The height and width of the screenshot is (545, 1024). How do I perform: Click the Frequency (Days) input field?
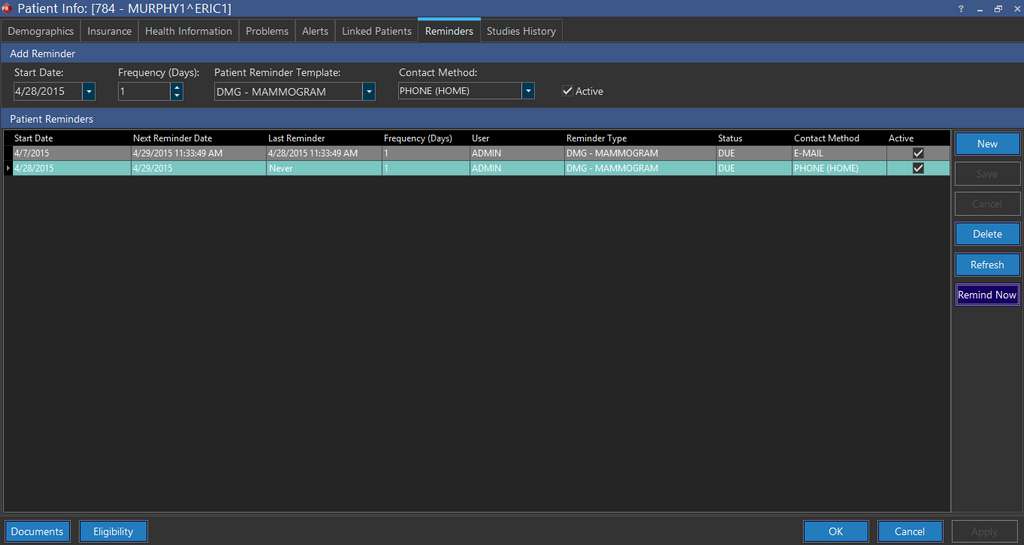tap(143, 91)
